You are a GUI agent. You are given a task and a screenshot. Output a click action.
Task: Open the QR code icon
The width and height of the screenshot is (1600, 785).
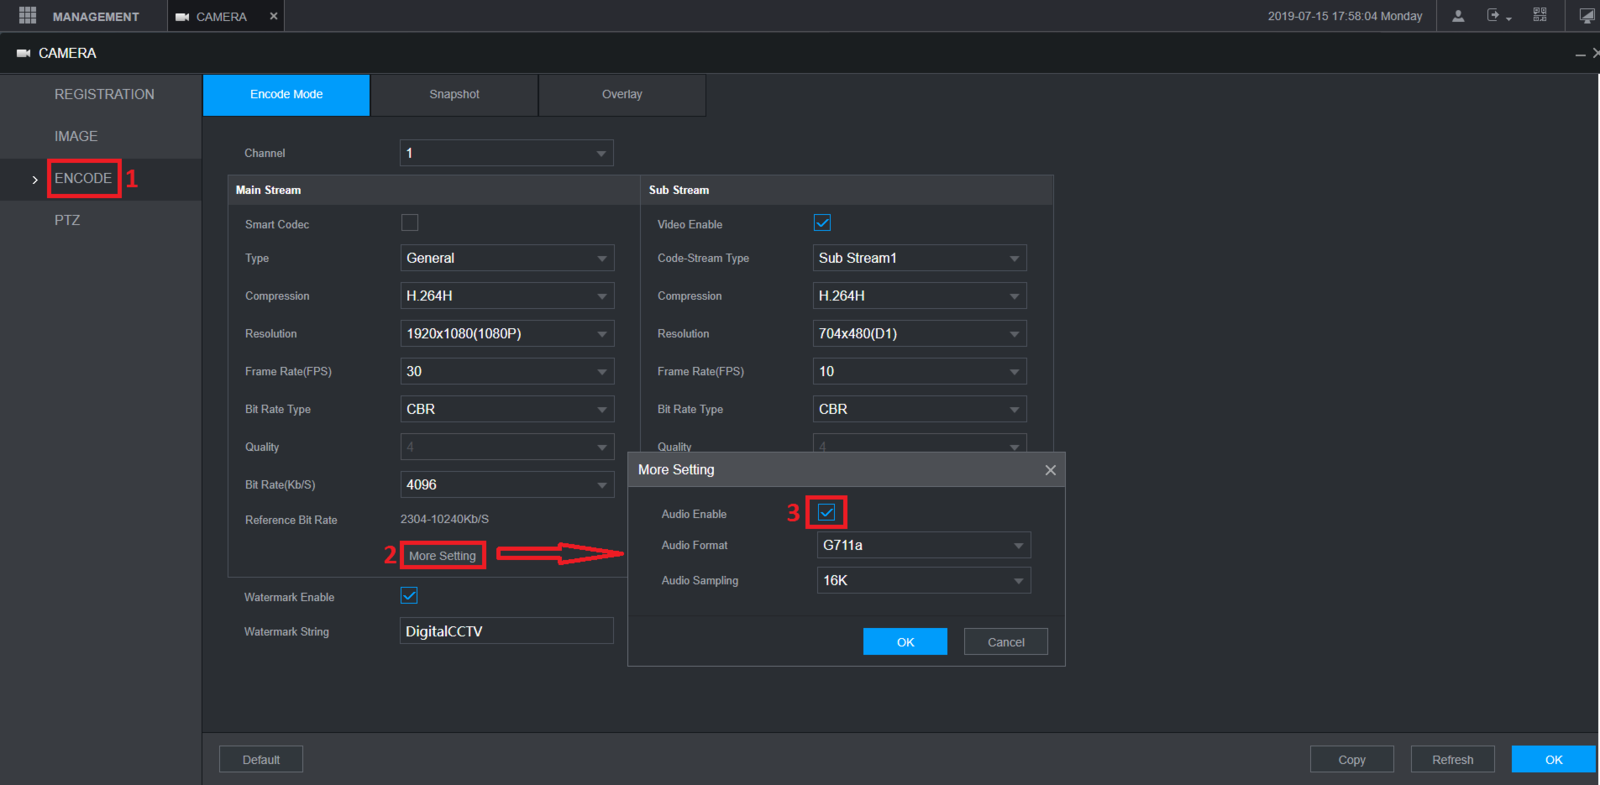point(1540,16)
